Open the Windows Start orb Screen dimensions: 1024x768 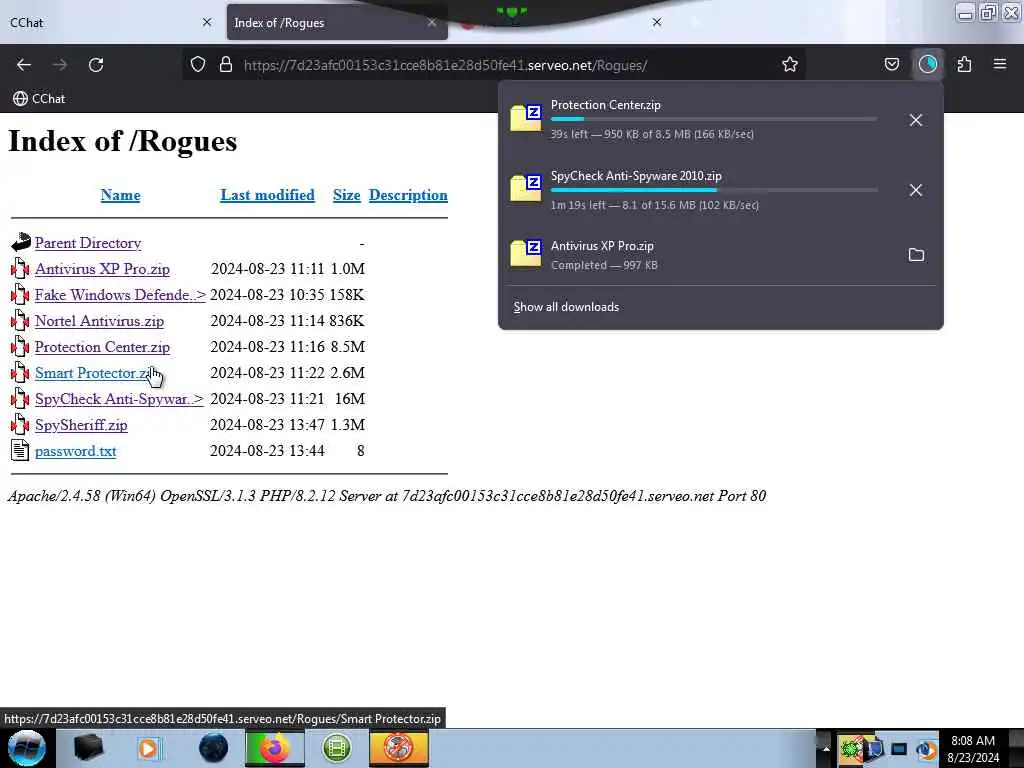click(26, 748)
